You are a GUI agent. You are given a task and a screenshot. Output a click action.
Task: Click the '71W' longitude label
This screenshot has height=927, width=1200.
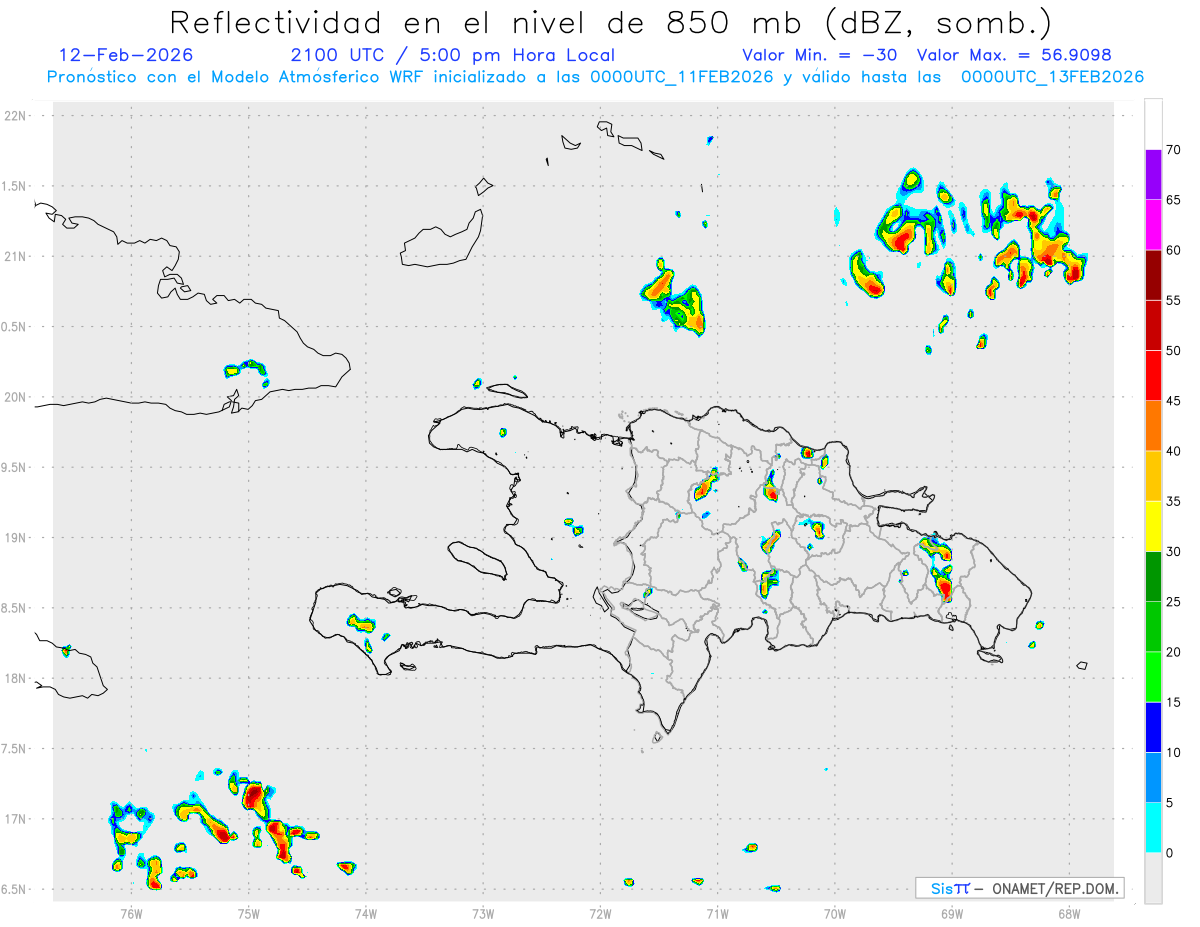point(717,913)
